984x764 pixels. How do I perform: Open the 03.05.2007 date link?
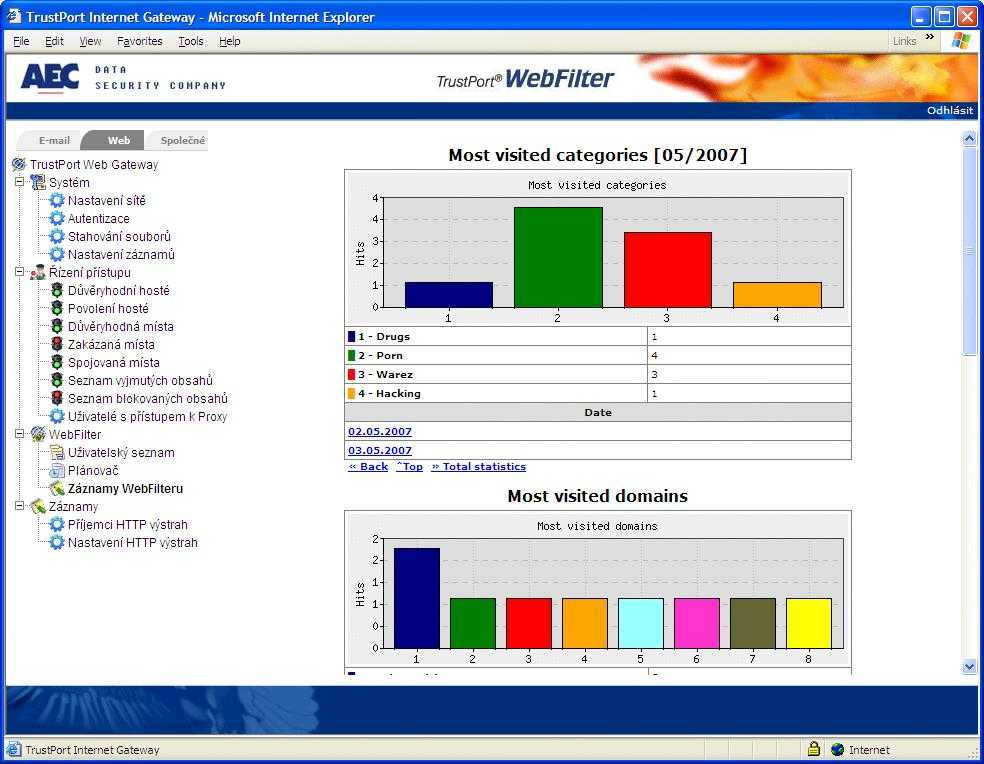380,450
